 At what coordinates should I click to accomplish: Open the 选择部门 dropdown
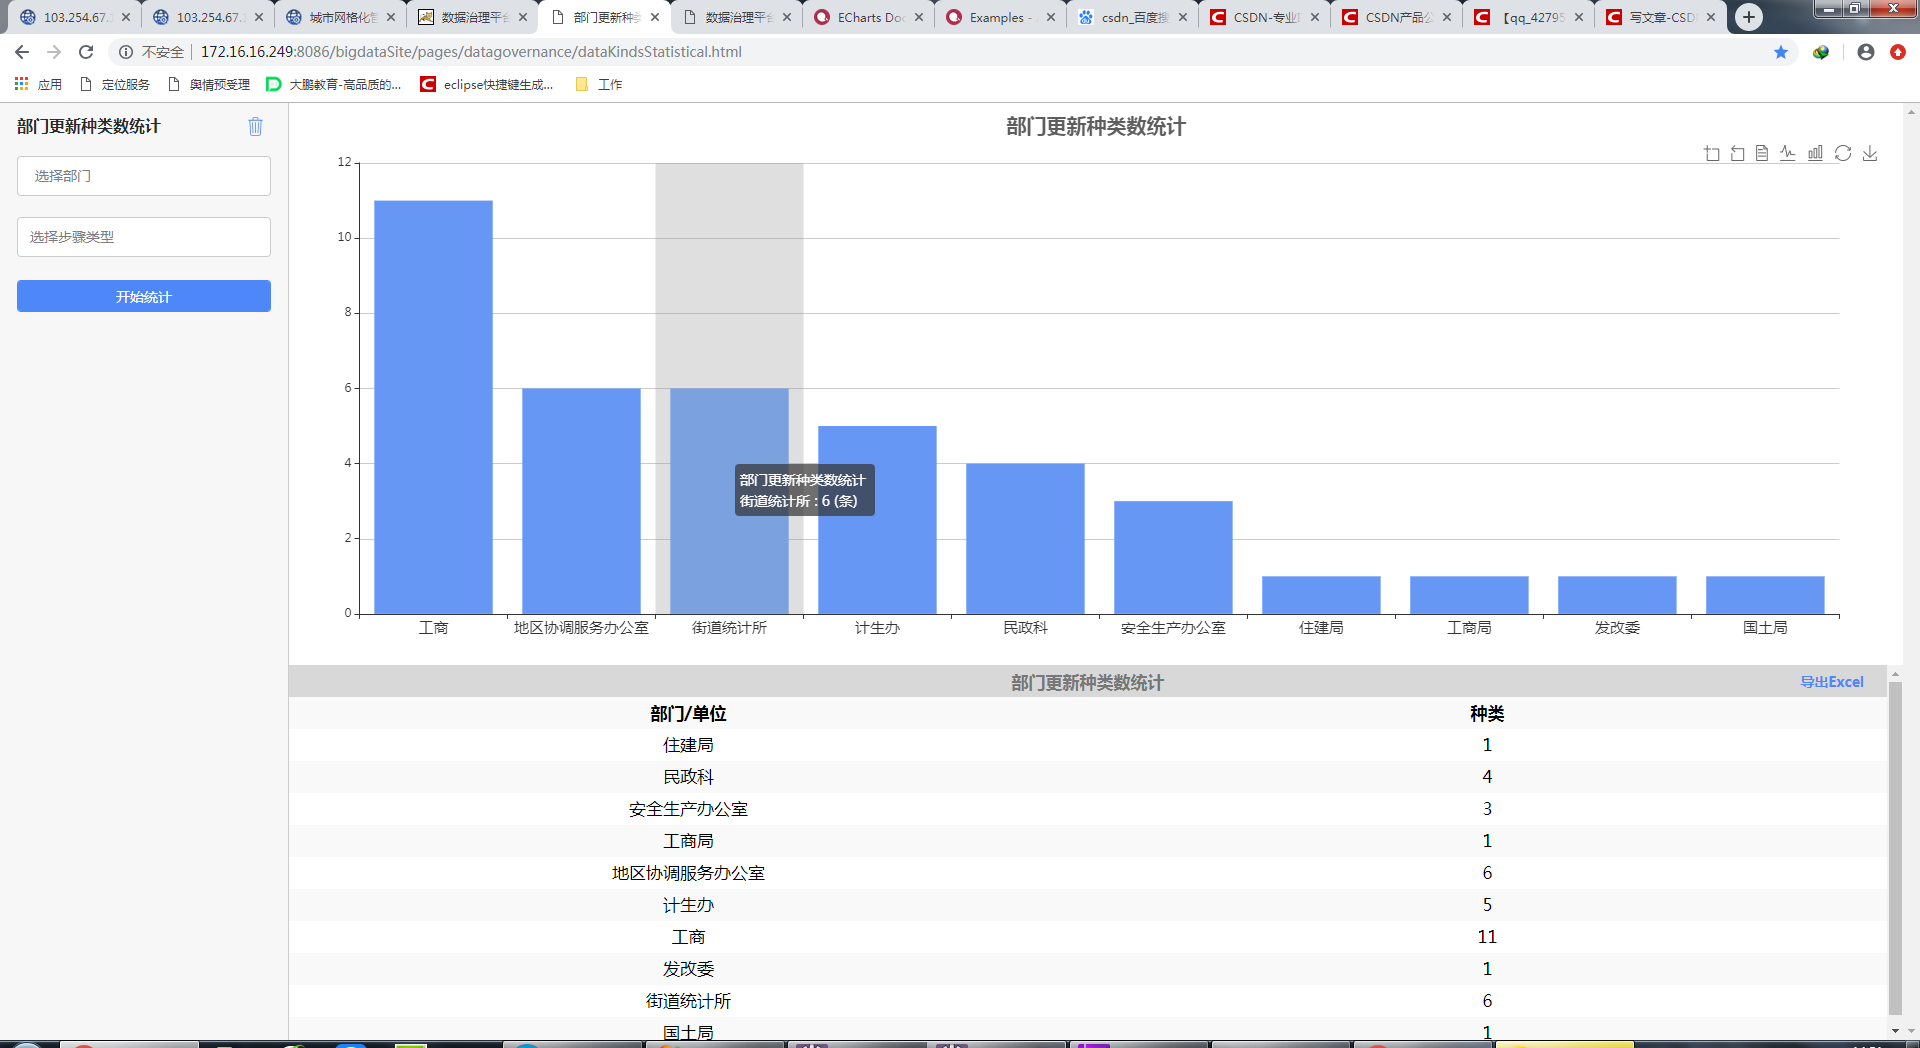point(144,176)
